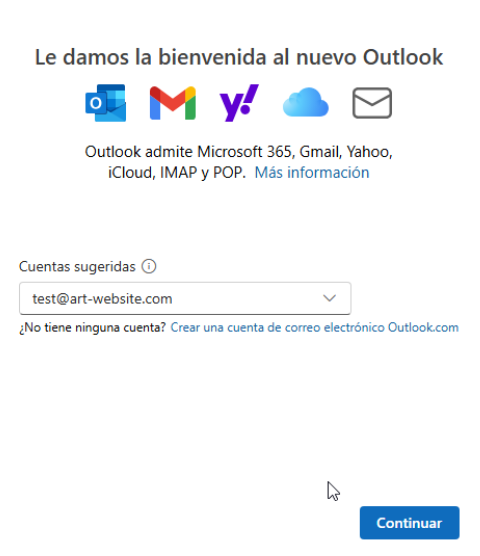Click the Cuentas sugeridas label
Viewport: 480px width, 556px height.
tap(77, 267)
